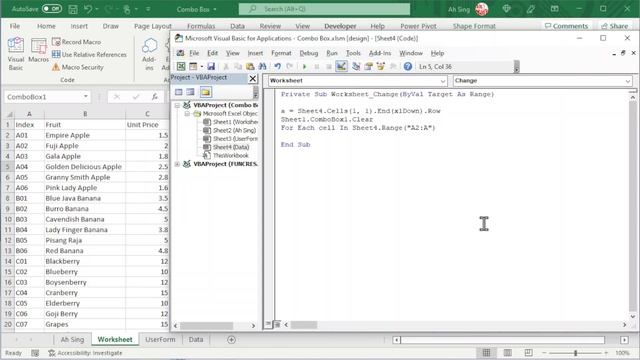
Task: Open the Macros dialog in the ribbon
Action: click(39, 50)
